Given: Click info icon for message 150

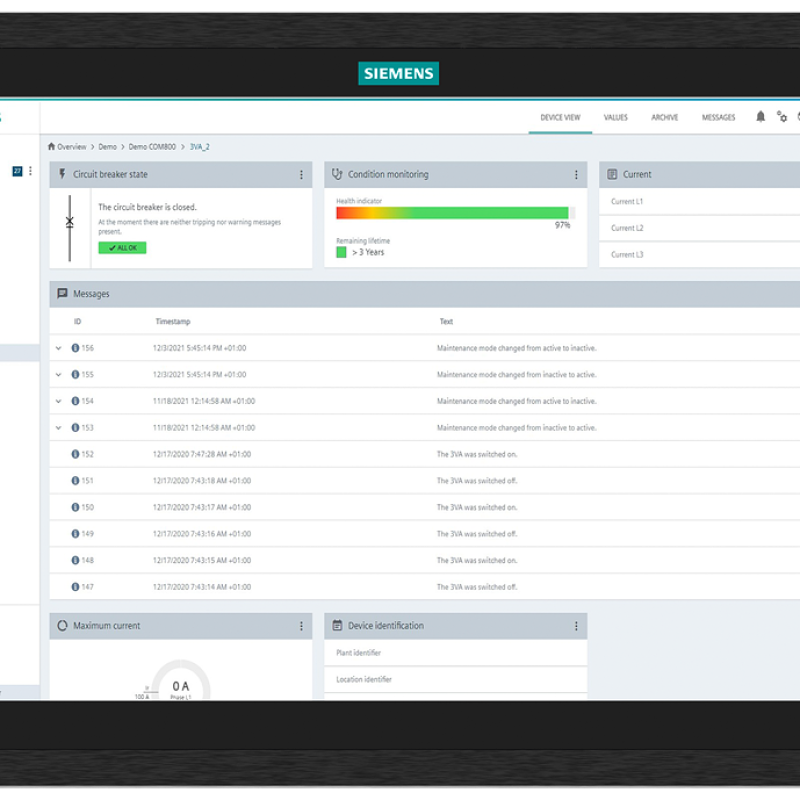Looking at the screenshot, I should 75,507.
